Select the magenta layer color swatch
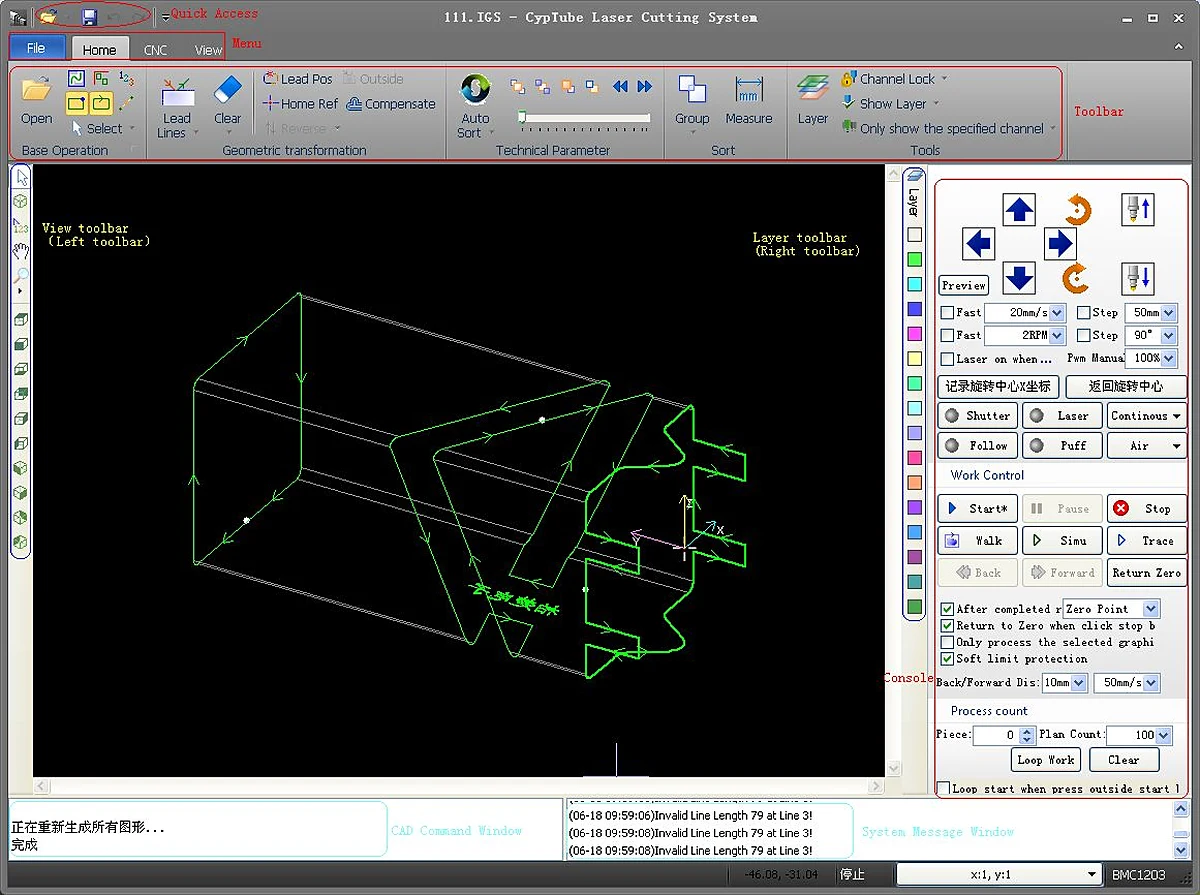1200x895 pixels. [x=914, y=334]
